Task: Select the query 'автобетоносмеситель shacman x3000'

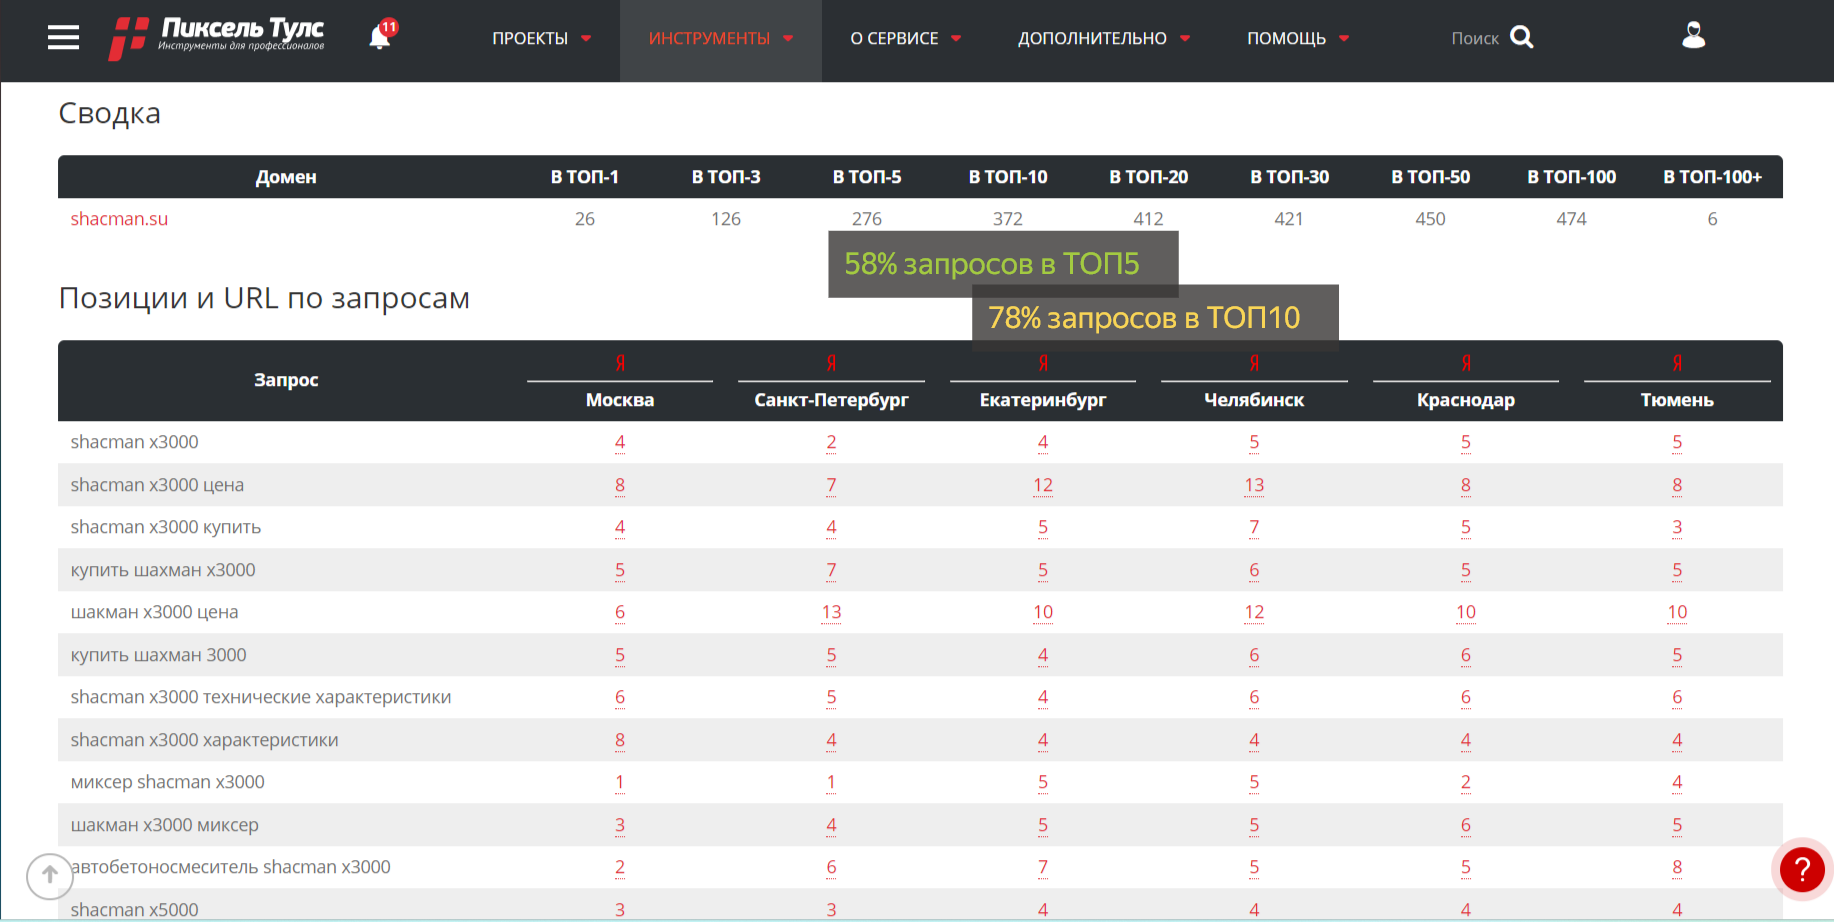Action: coord(231,867)
